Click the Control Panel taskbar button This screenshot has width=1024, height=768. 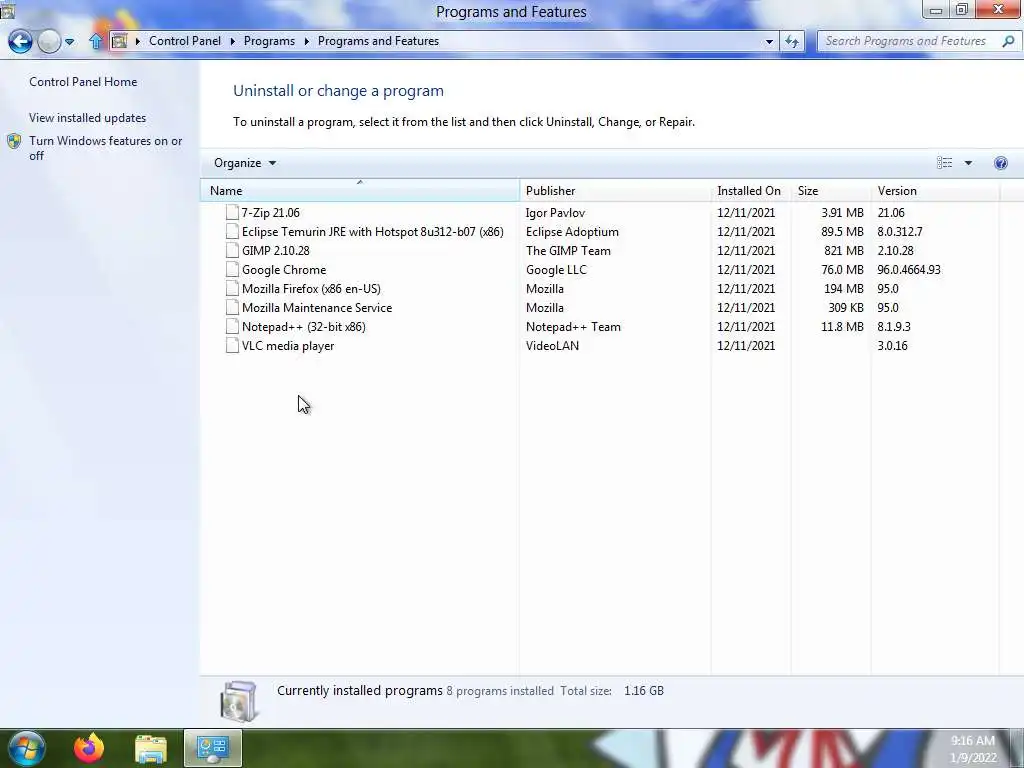(213, 748)
